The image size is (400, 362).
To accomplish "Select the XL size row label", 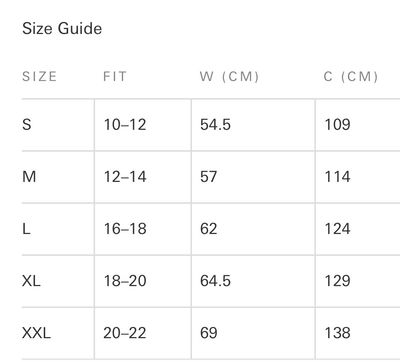I will tap(31, 281).
